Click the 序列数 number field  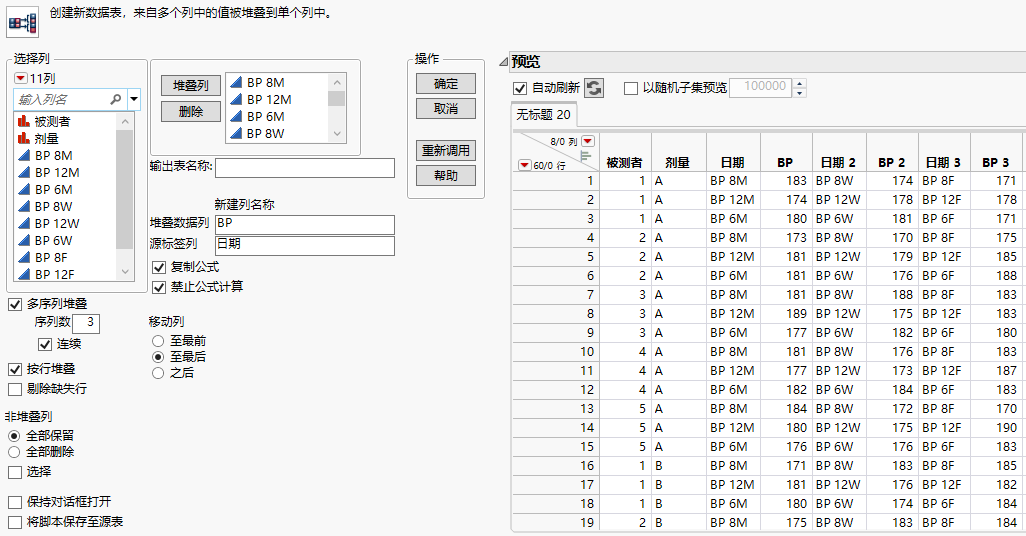pyautogui.click(x=86, y=323)
